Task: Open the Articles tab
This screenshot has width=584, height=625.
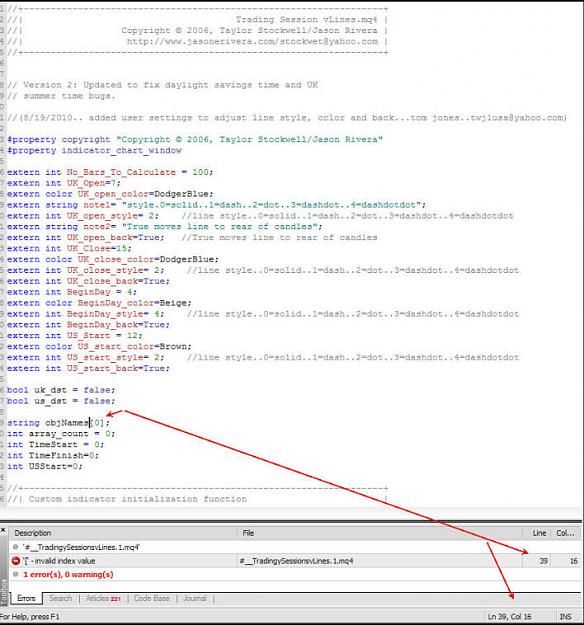Action: tap(103, 598)
